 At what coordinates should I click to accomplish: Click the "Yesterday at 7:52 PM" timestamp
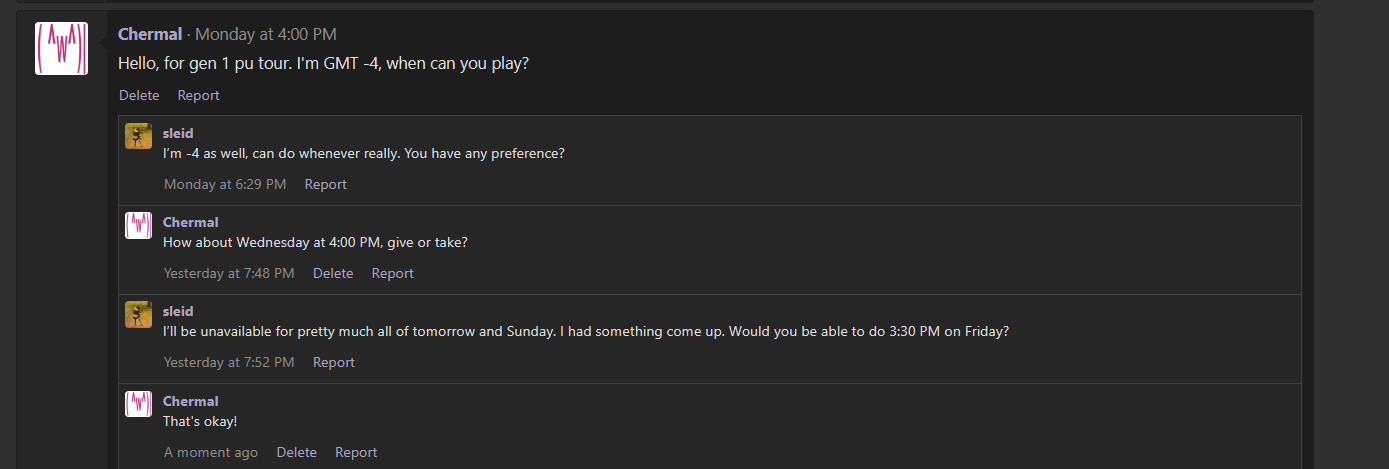[x=229, y=362]
